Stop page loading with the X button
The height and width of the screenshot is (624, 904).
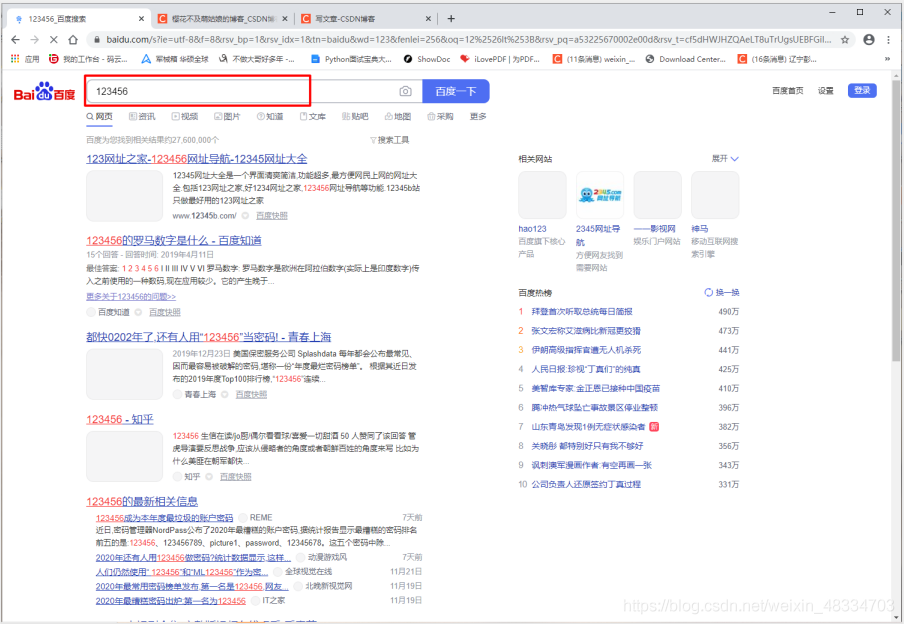point(54,39)
